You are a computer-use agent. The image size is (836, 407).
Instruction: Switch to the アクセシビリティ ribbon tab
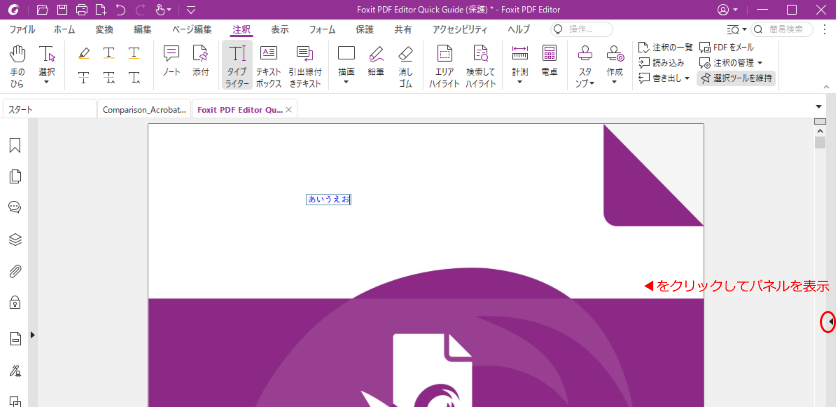coord(460,29)
